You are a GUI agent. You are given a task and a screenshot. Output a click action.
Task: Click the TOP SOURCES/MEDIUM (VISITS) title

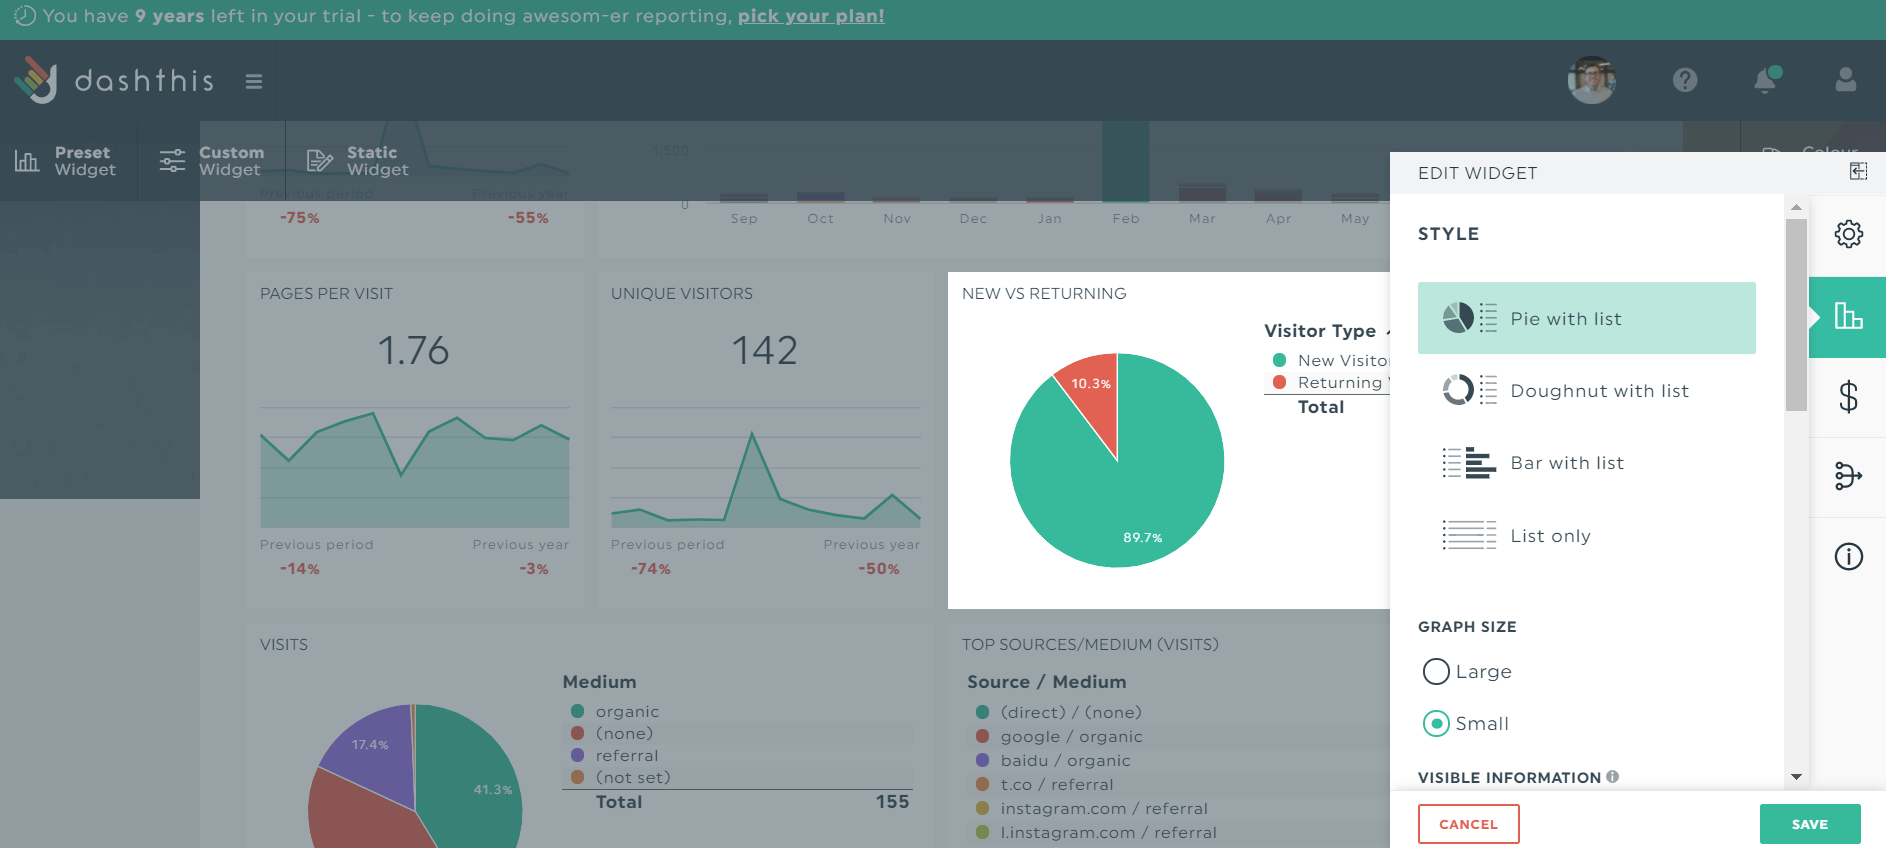tap(1090, 644)
